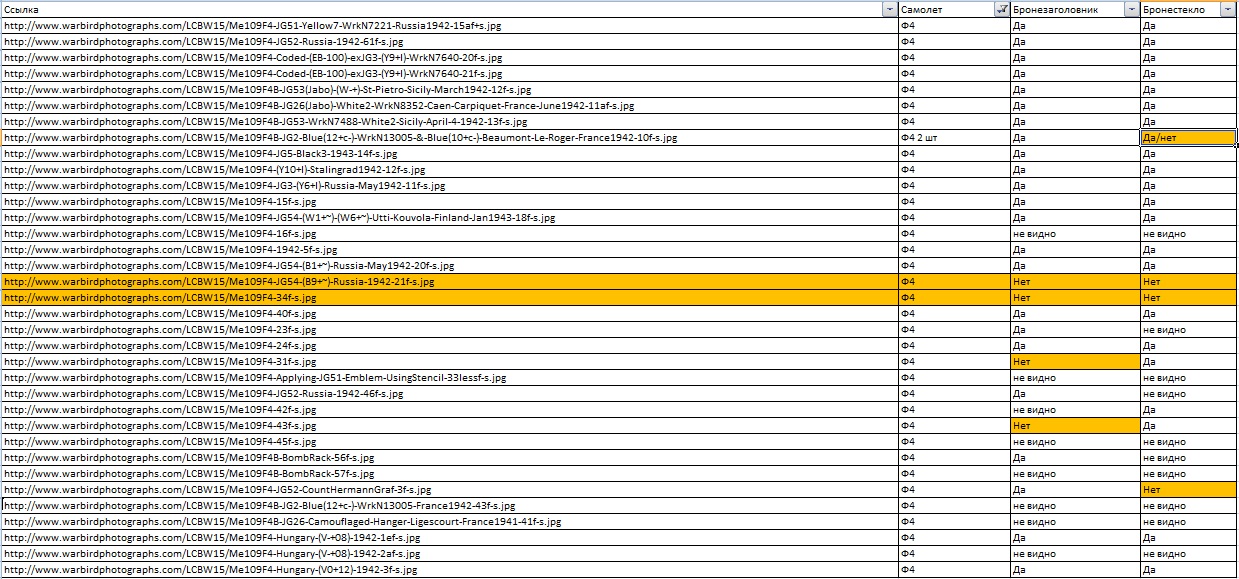Select the Beaumont-Le-Roger-France1942 URL cell
Screen dimensions: 1239x579
449,137
